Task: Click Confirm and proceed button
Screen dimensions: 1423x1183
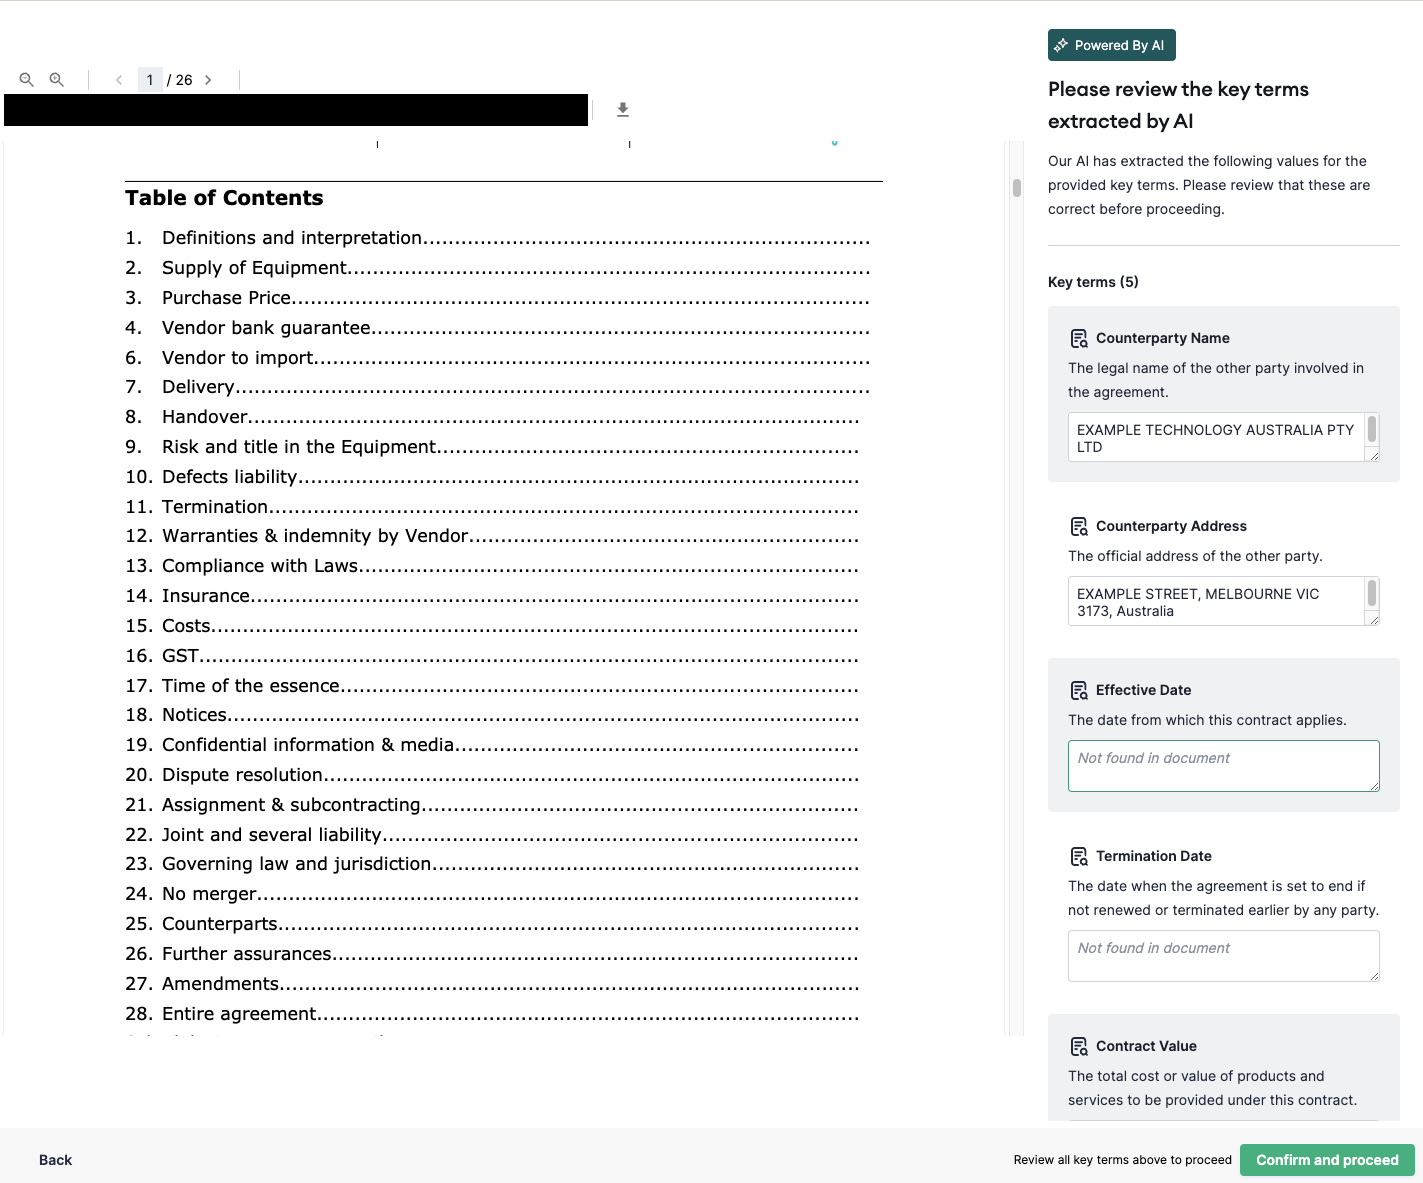Action: pyautogui.click(x=1327, y=1160)
